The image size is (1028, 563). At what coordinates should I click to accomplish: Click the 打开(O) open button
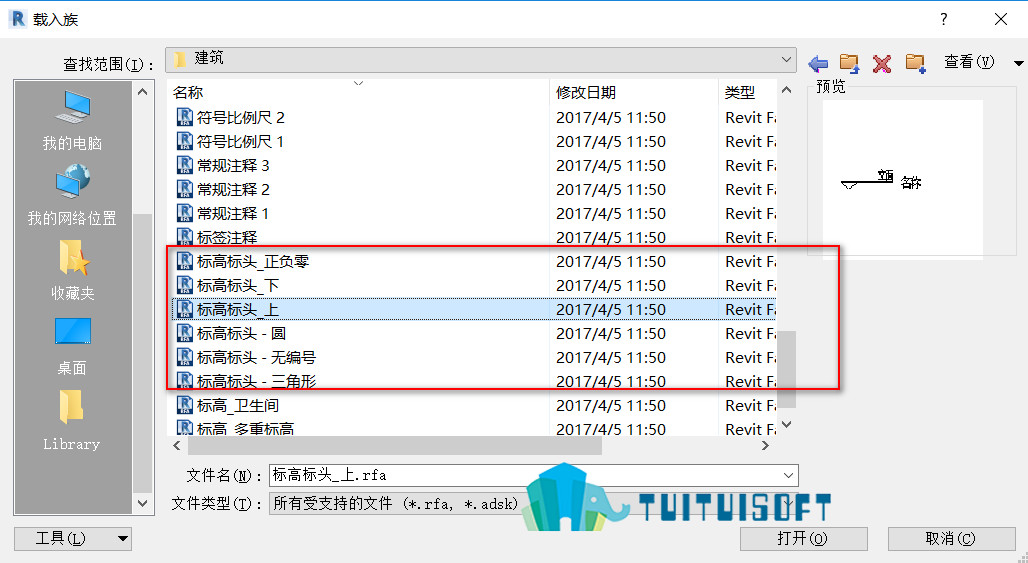[x=803, y=539]
